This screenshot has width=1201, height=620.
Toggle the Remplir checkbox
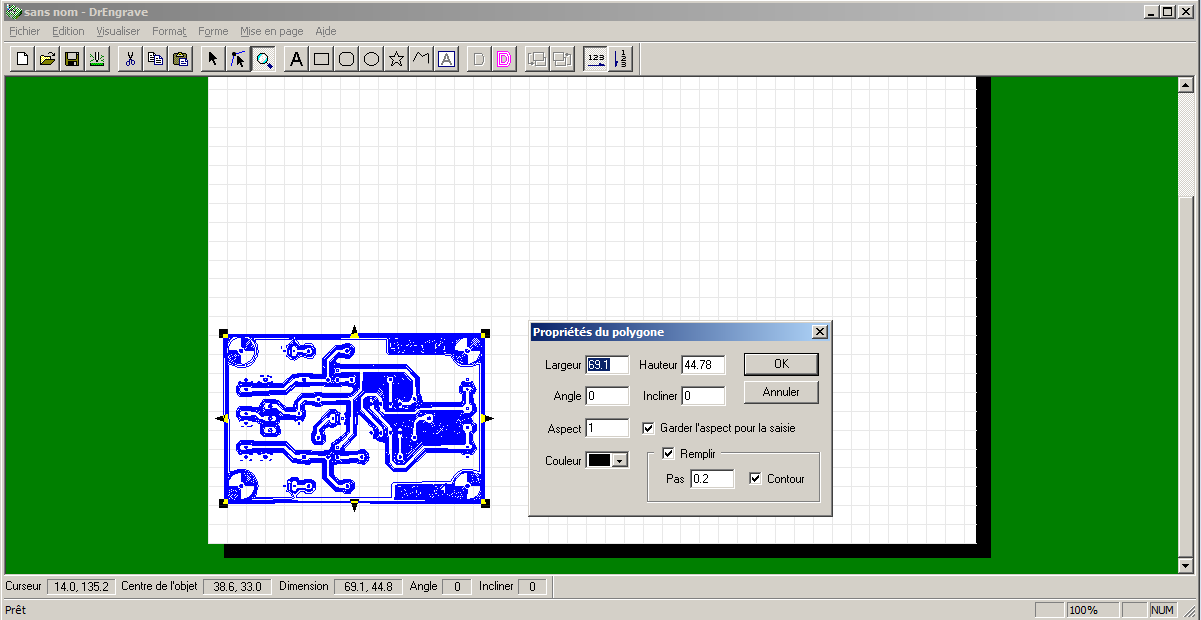click(669, 454)
